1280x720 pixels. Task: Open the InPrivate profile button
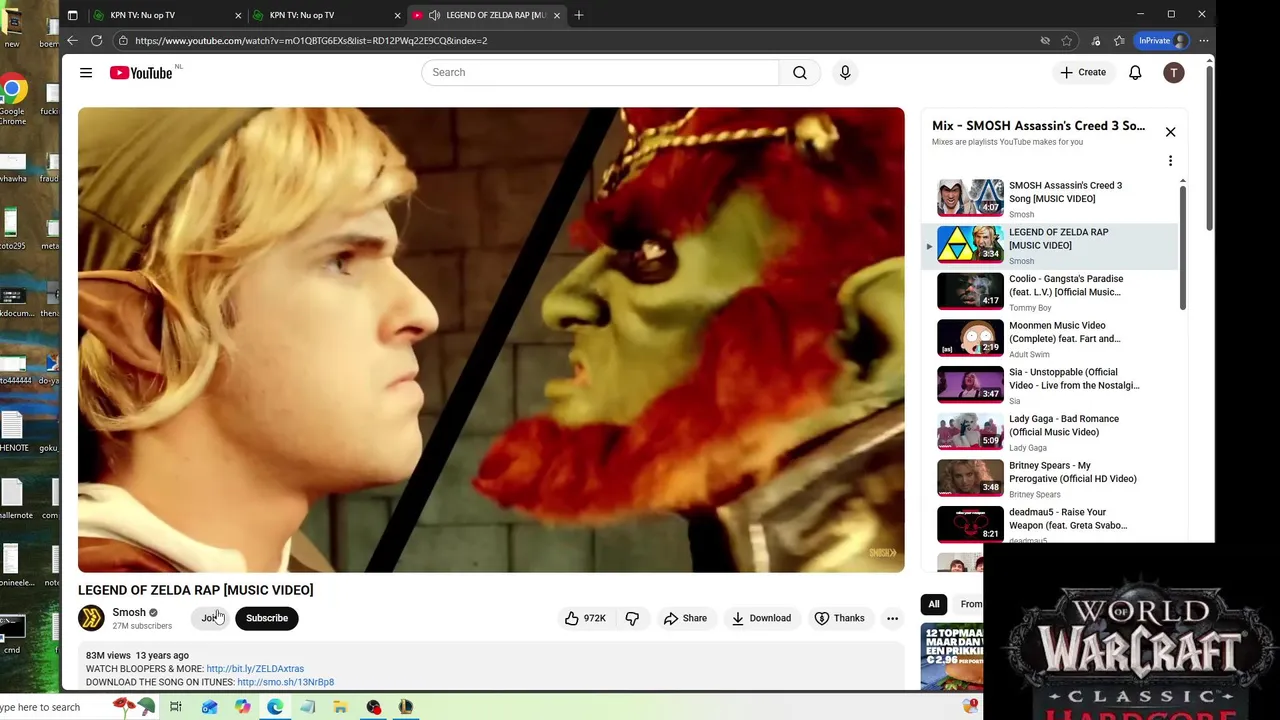[x=1163, y=41]
